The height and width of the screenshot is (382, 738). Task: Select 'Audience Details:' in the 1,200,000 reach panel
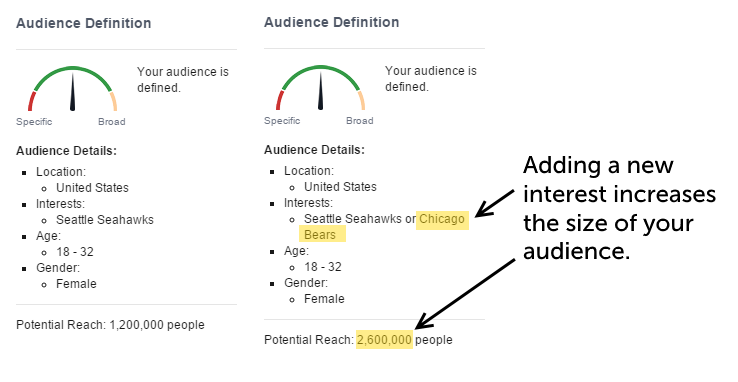[66, 151]
